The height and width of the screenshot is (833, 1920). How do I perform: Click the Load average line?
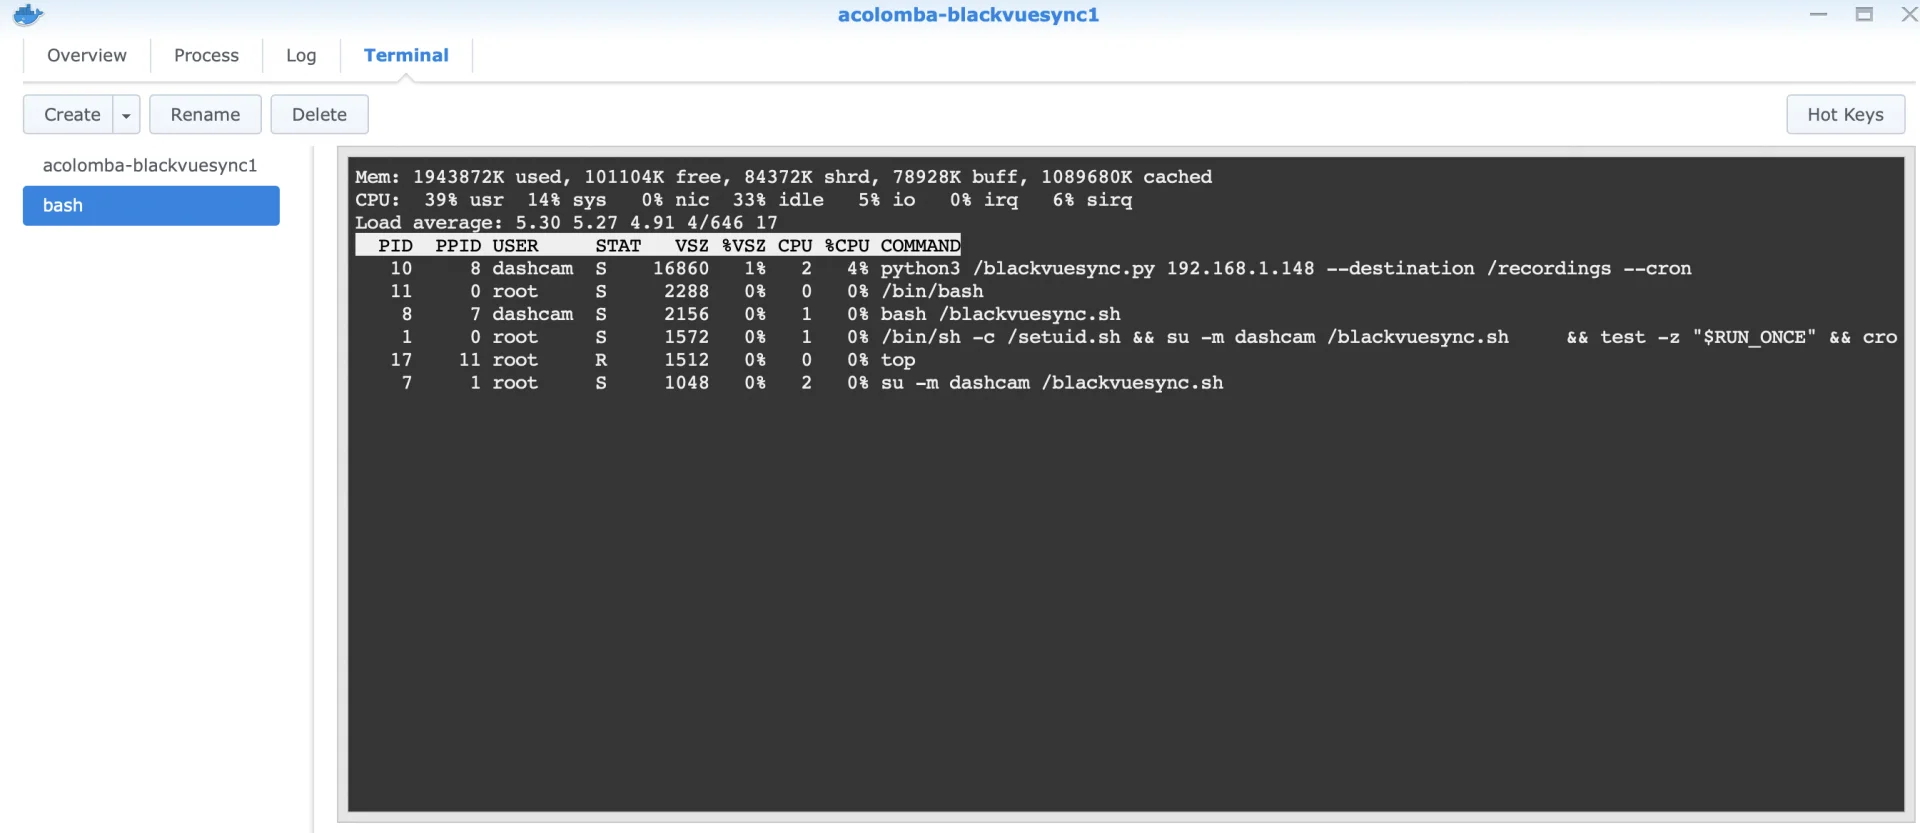pos(566,223)
